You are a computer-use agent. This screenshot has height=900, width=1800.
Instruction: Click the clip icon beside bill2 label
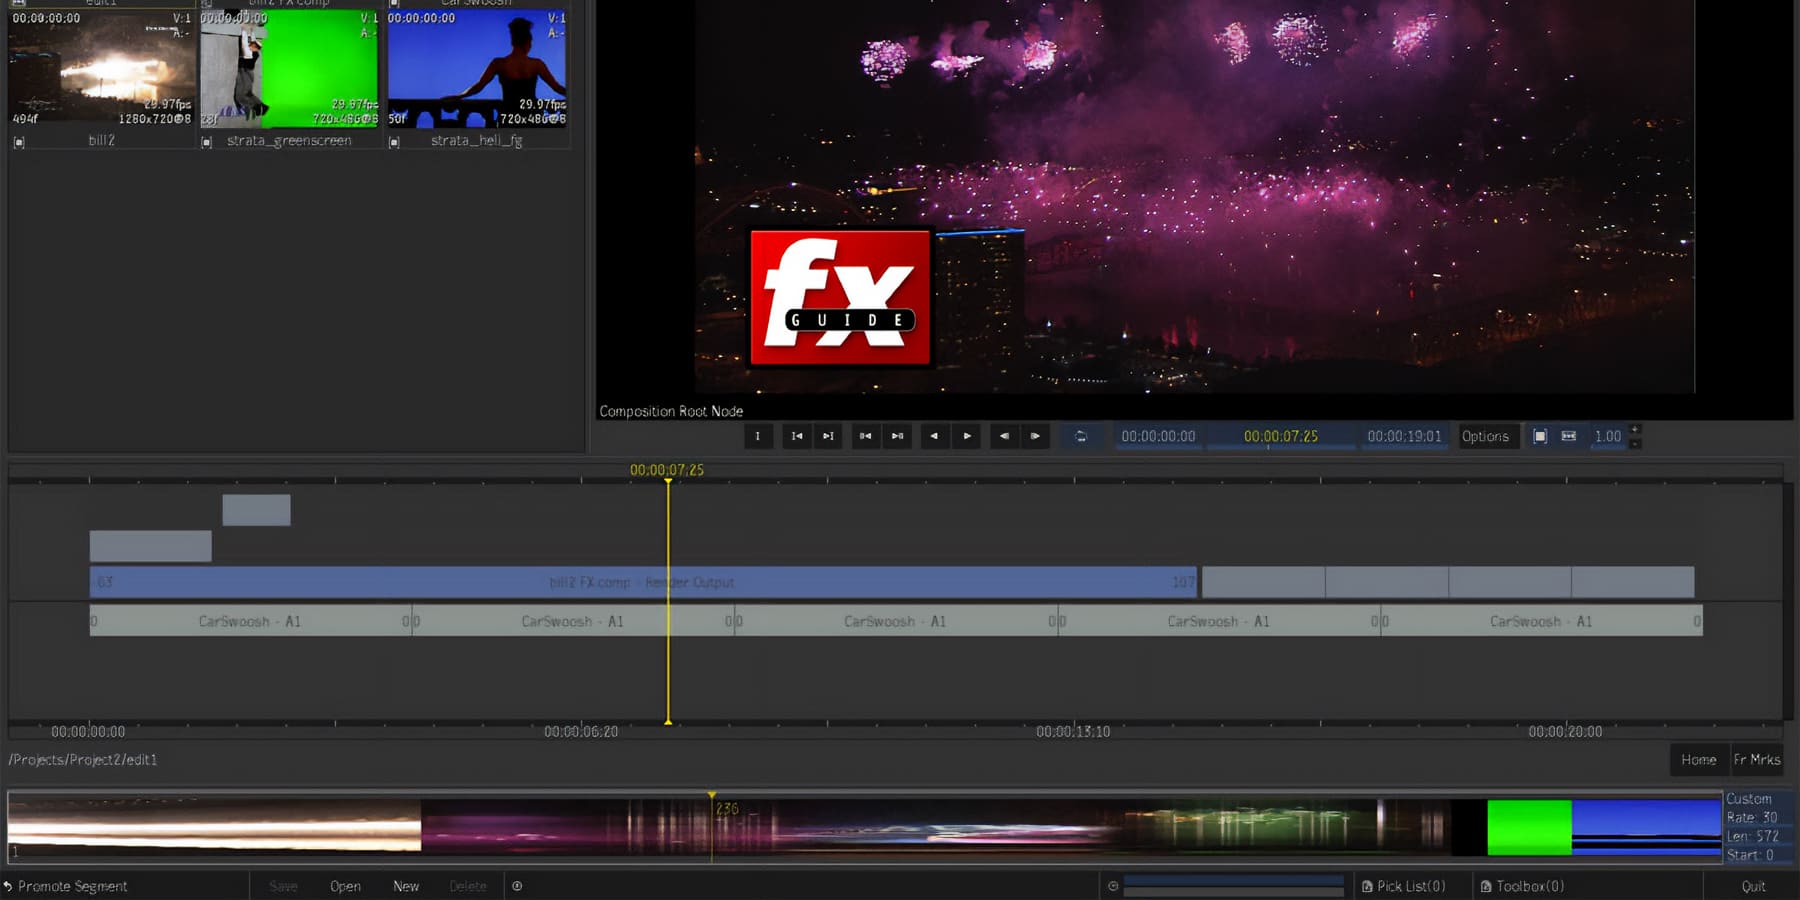tap(19, 142)
